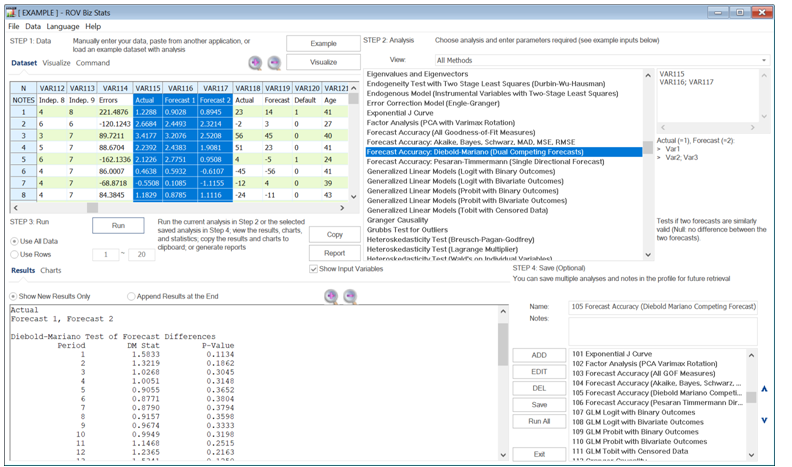Open the Help menu

click(93, 26)
